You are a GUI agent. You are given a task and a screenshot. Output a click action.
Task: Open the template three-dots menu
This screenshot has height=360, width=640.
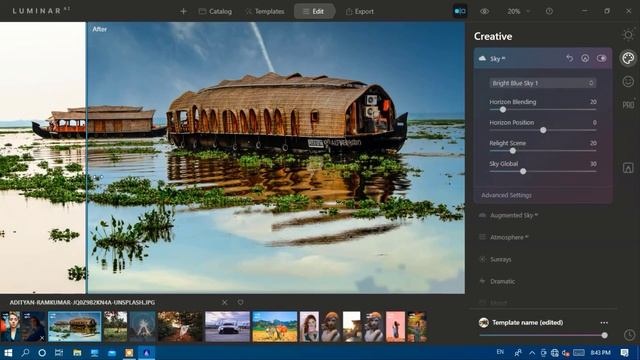604,322
